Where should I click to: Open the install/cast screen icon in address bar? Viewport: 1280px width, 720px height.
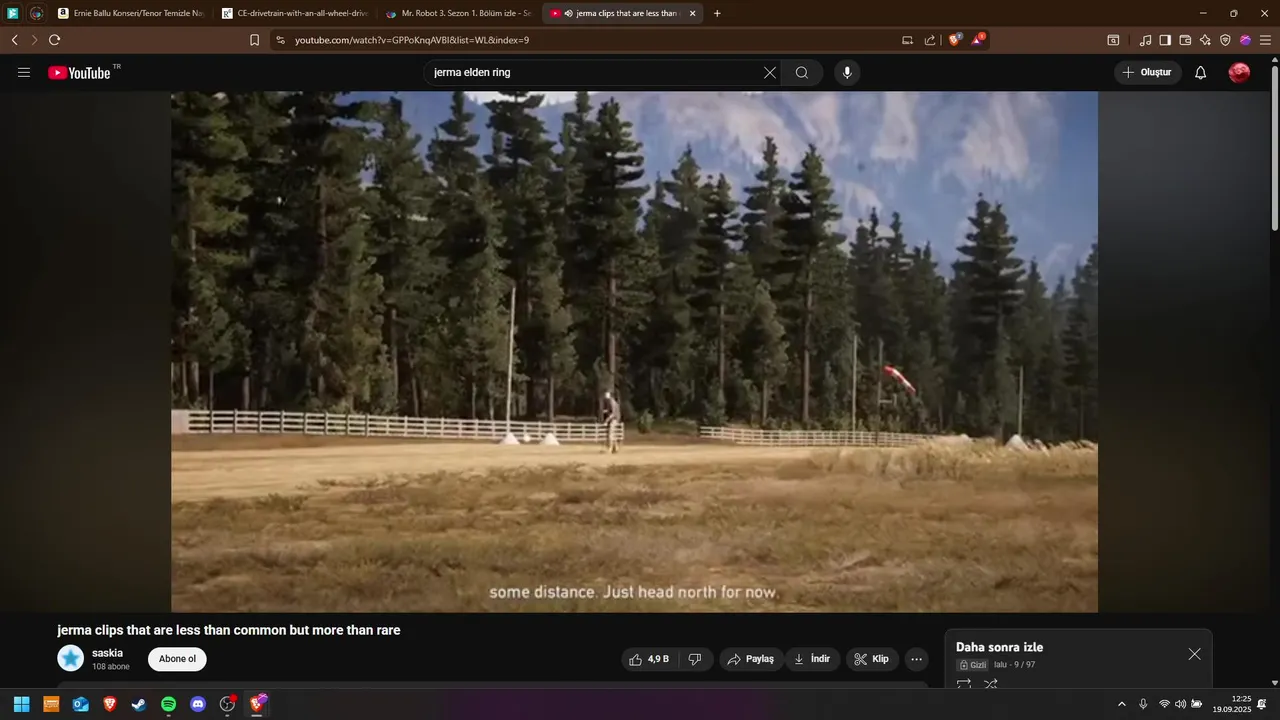point(907,40)
